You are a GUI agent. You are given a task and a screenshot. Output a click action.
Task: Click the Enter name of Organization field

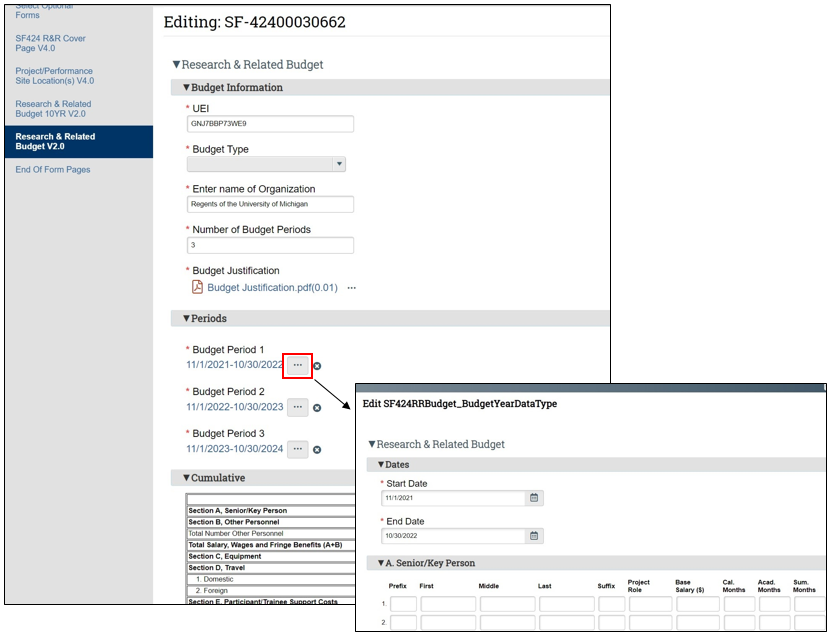coord(270,204)
